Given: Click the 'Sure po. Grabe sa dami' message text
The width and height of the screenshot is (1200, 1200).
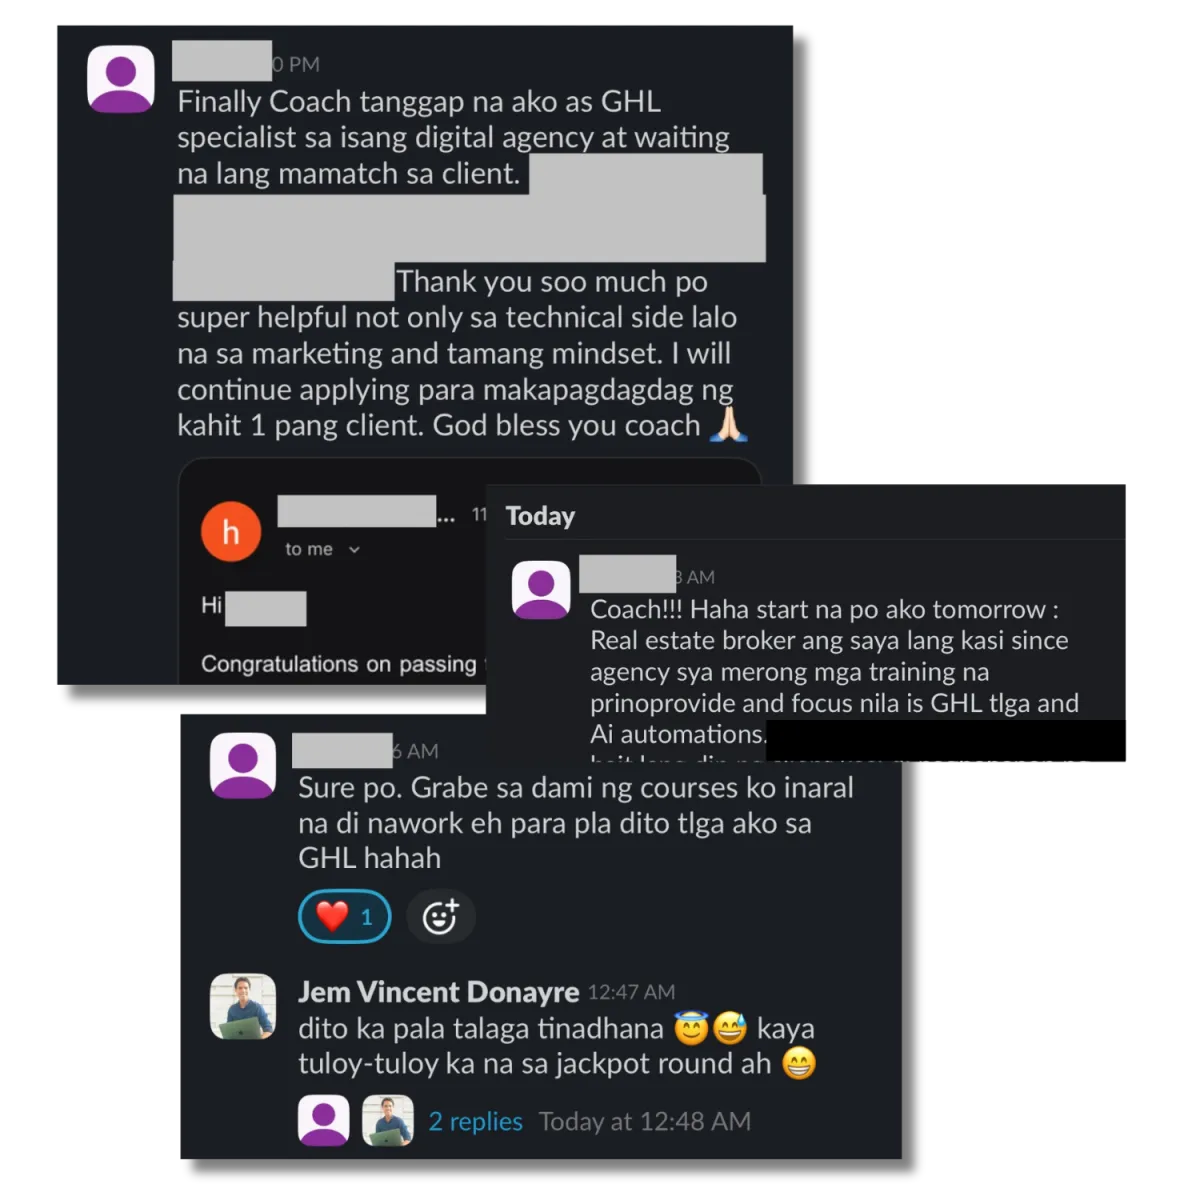Looking at the screenshot, I should (x=576, y=822).
